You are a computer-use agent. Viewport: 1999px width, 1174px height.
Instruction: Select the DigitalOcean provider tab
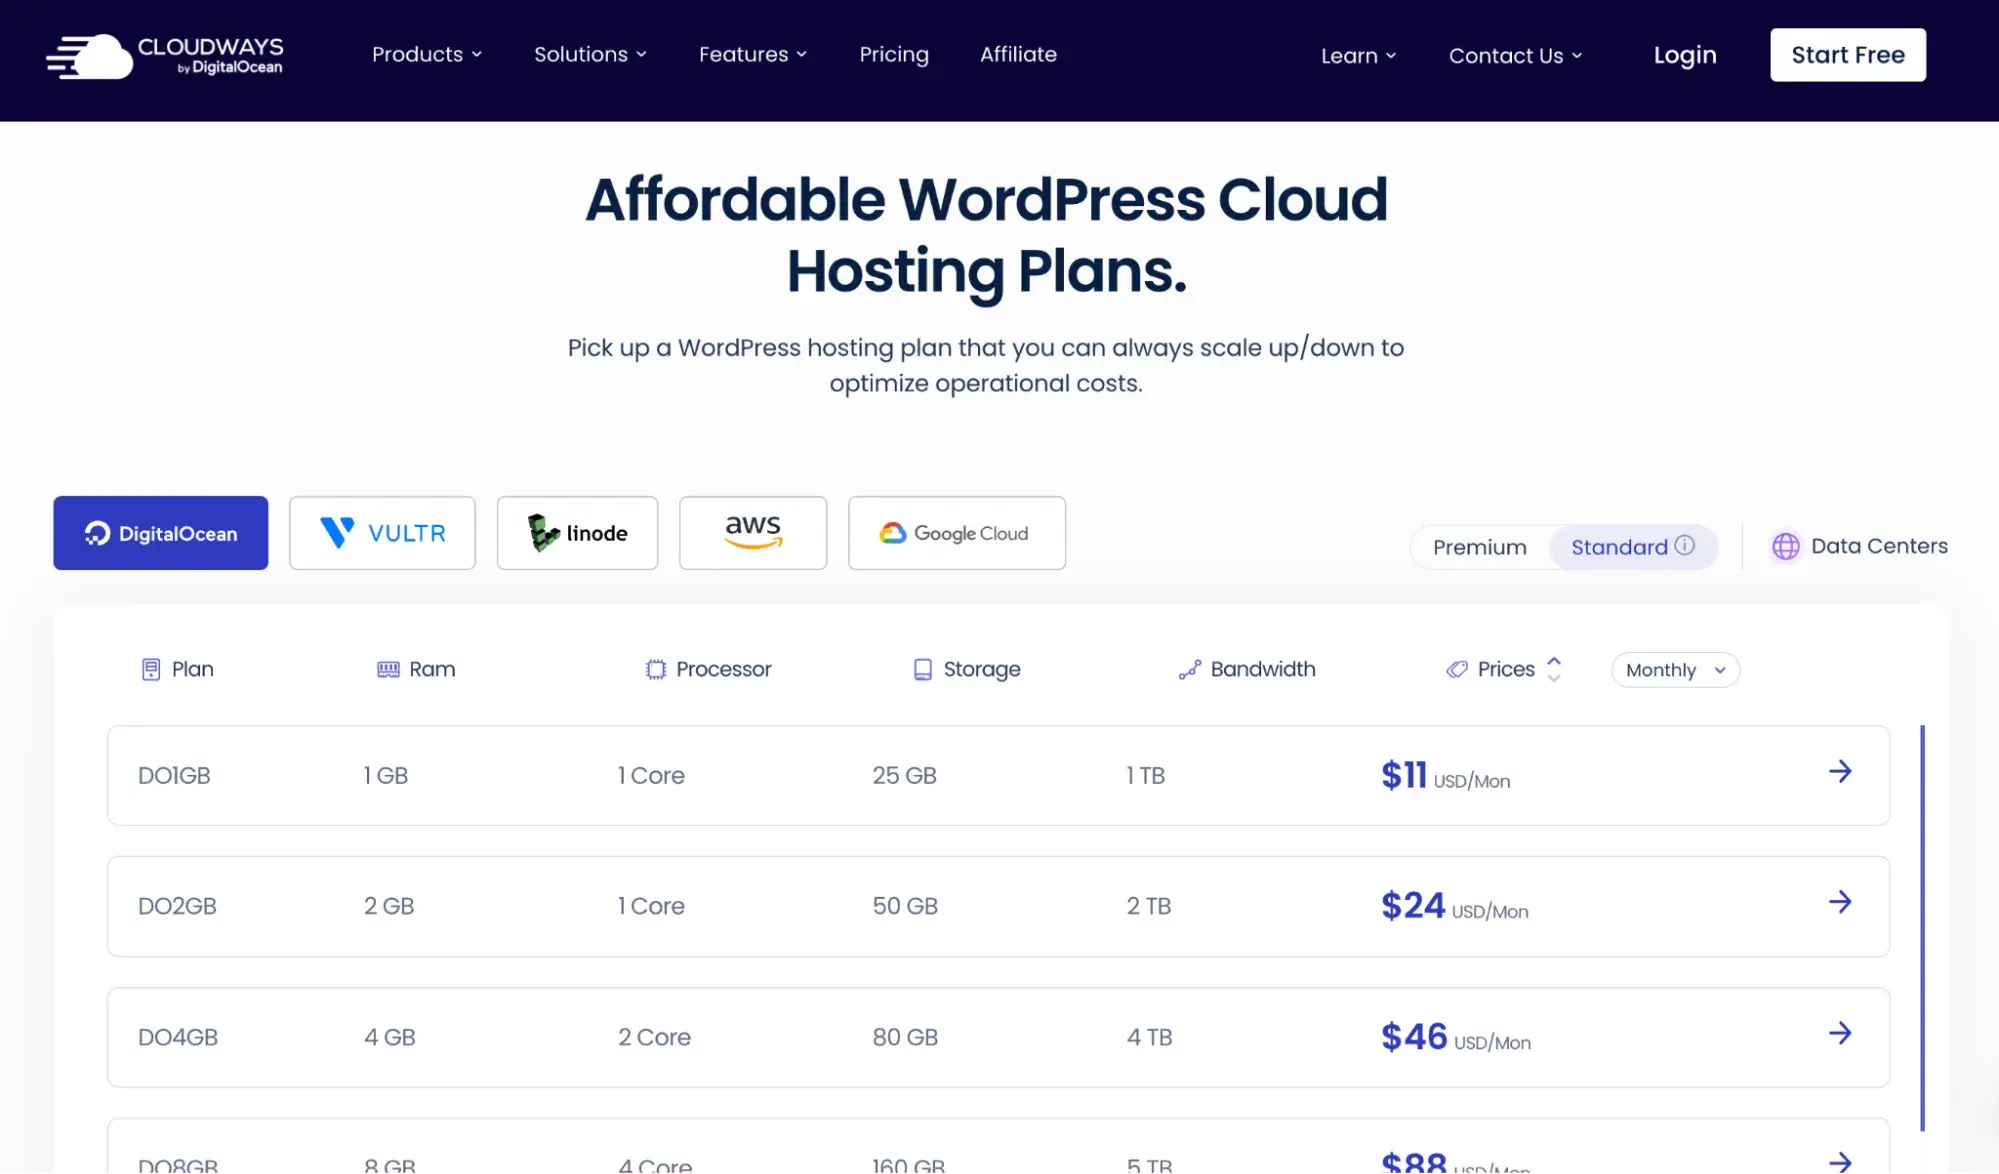point(161,533)
